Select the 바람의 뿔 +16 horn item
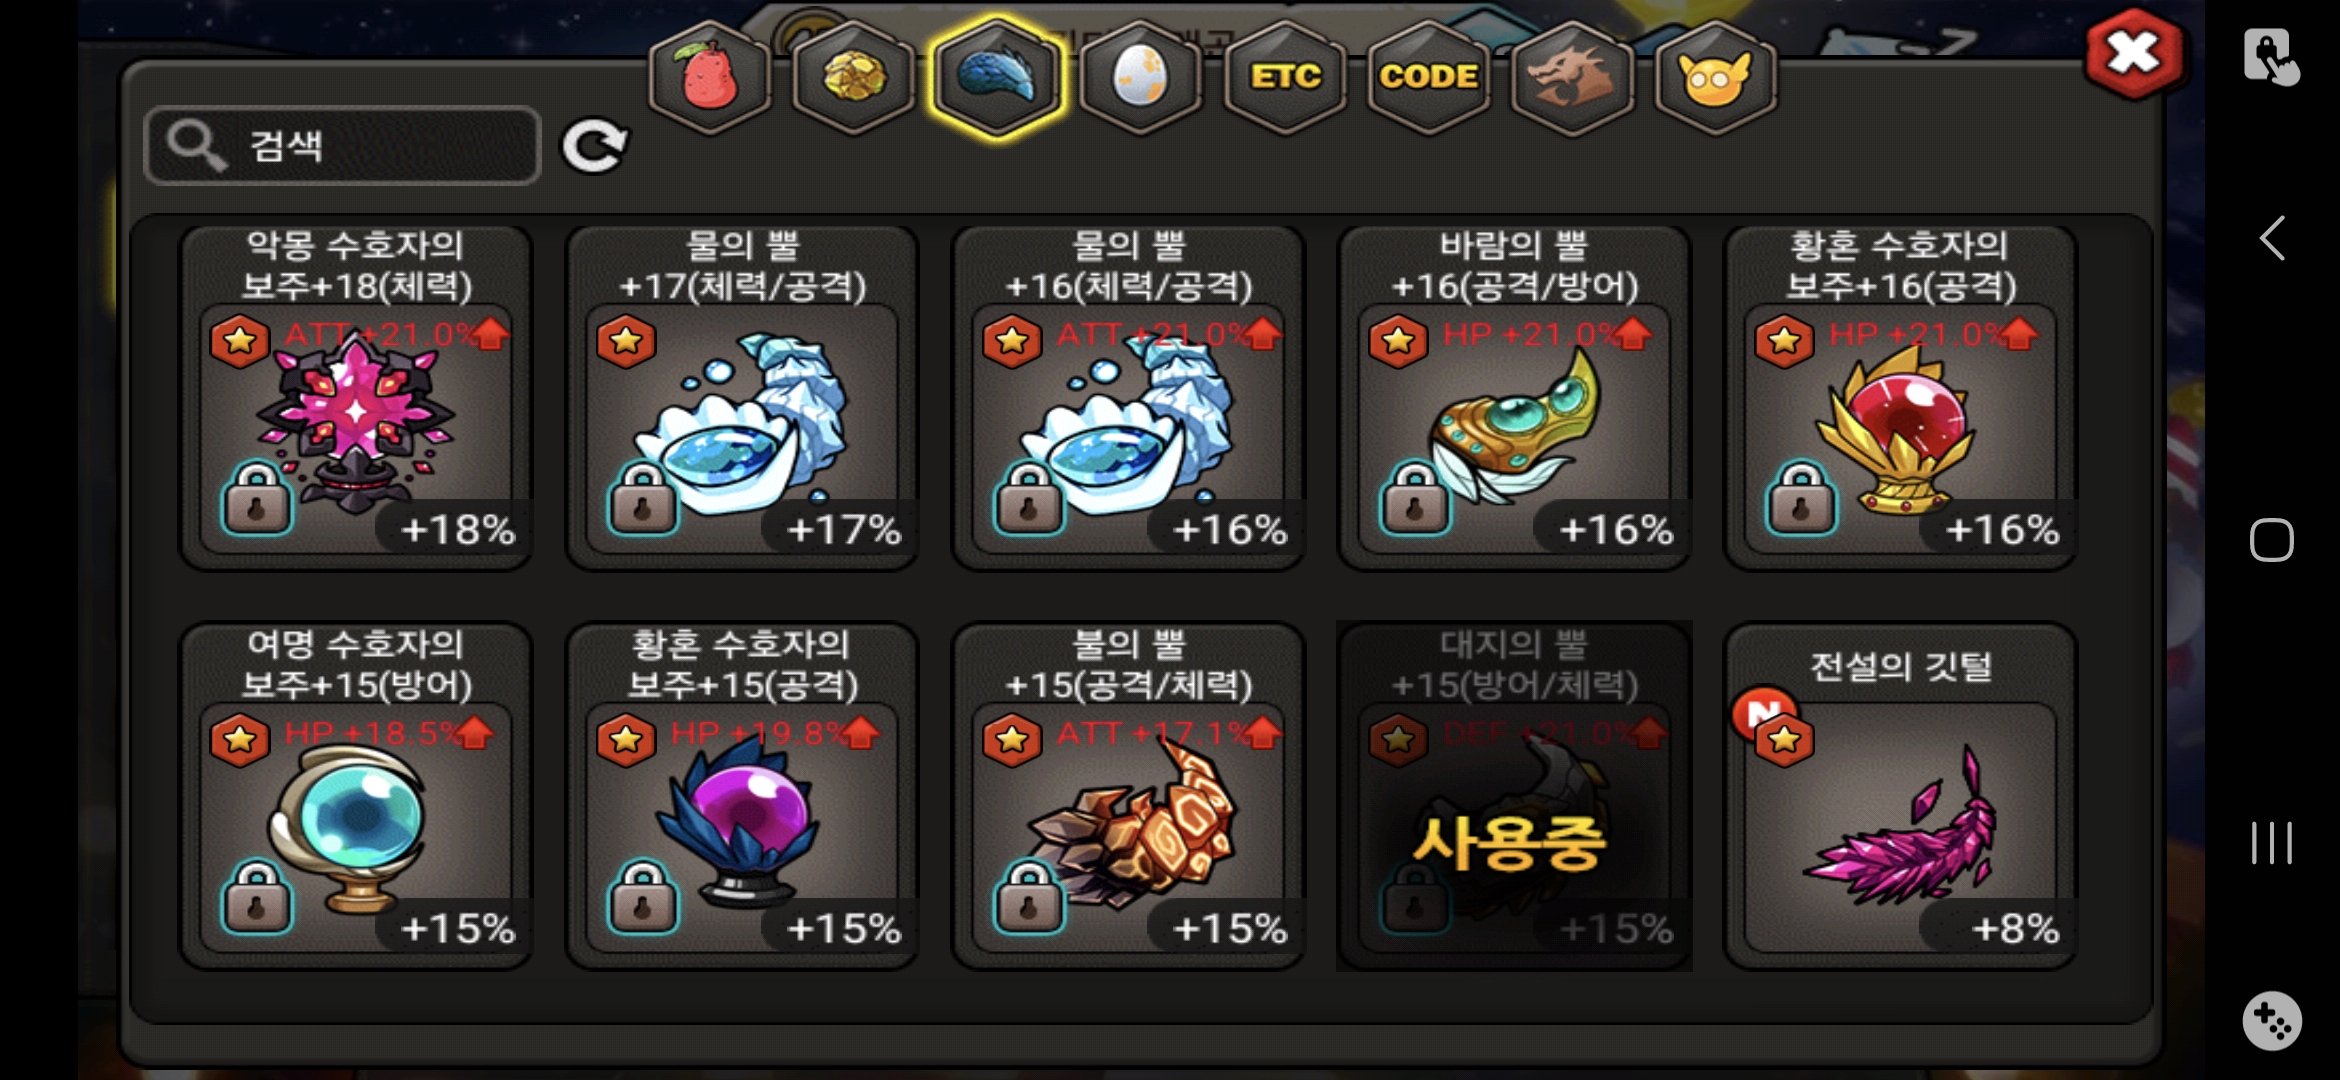2340x1080 pixels. coord(1514,398)
